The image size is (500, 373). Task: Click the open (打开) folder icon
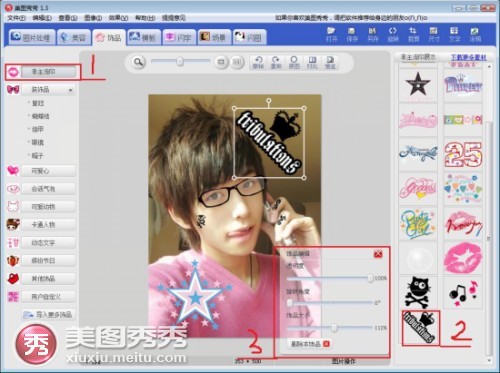(x=331, y=34)
